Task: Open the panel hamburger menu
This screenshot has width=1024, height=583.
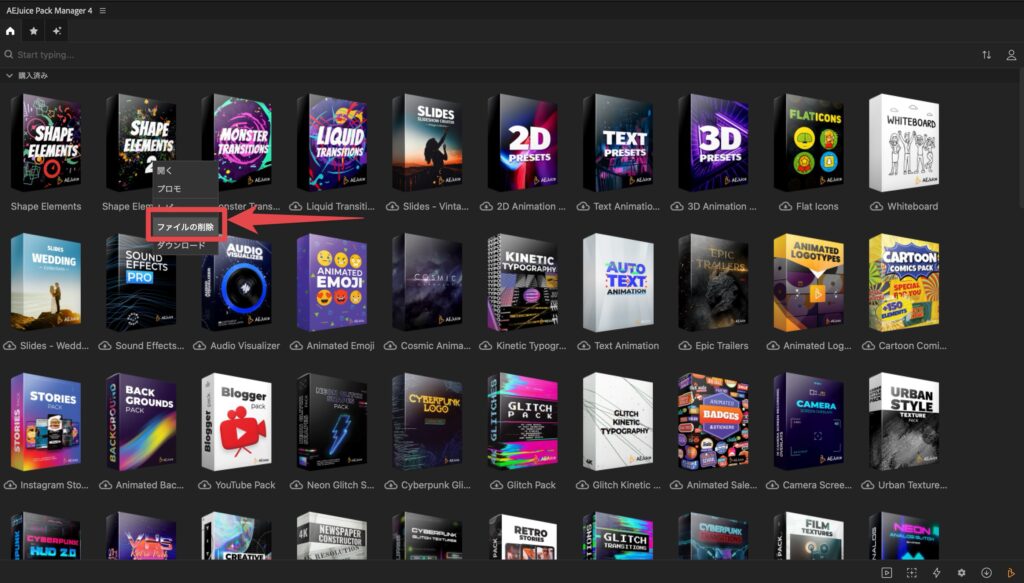Action: [103, 10]
